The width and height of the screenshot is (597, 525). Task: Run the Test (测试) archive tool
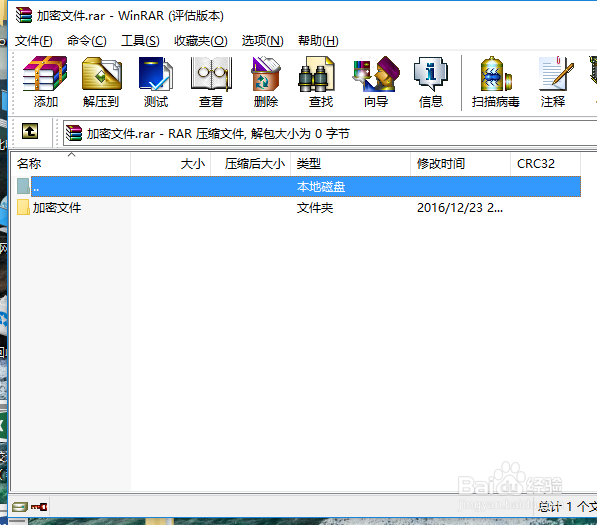(x=156, y=81)
